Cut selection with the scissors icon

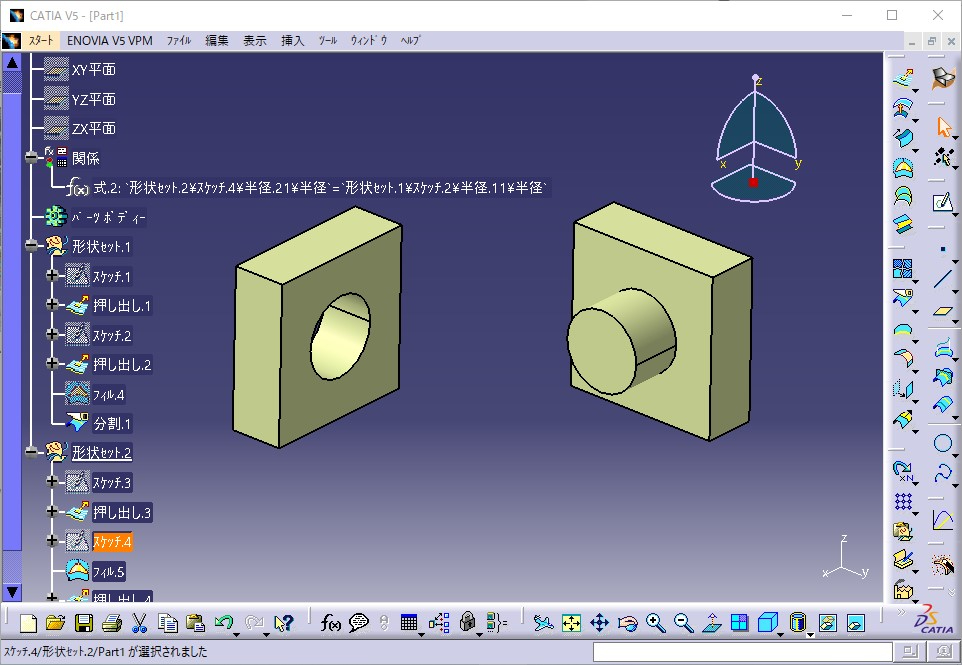(139, 623)
